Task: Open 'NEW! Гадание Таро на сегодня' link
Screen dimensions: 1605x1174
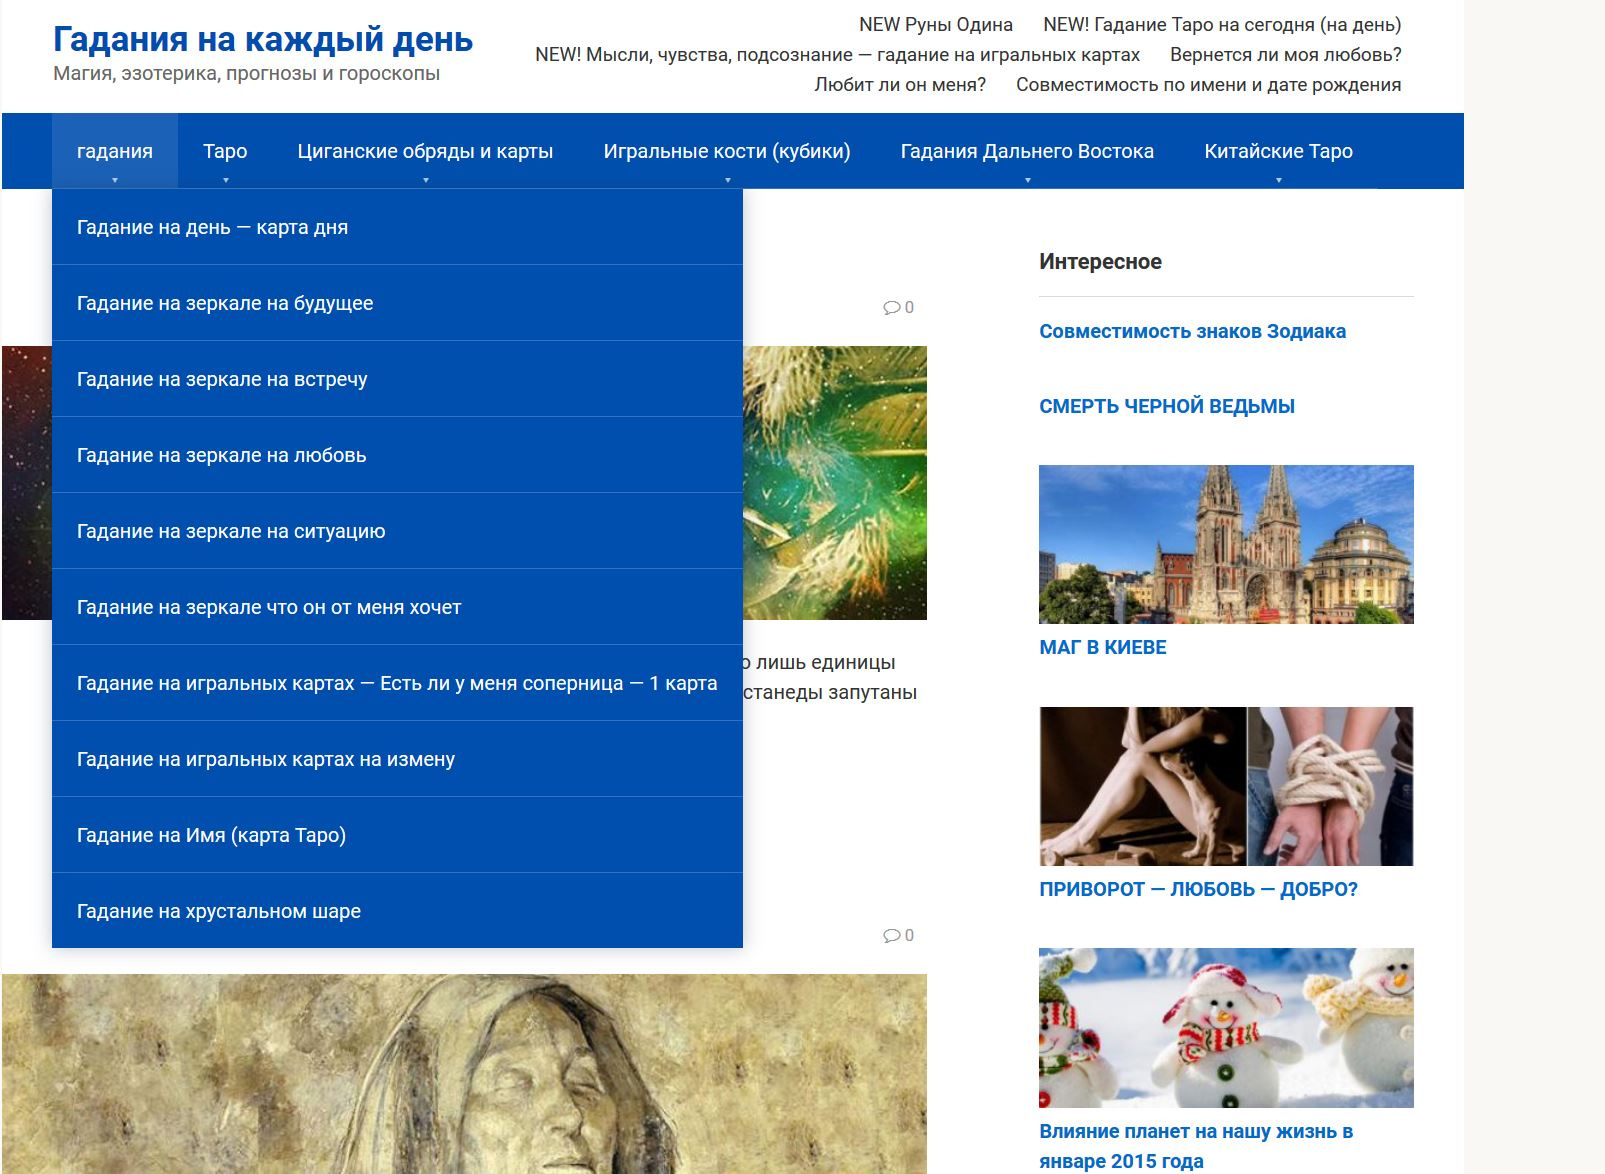Action: click(x=1222, y=25)
